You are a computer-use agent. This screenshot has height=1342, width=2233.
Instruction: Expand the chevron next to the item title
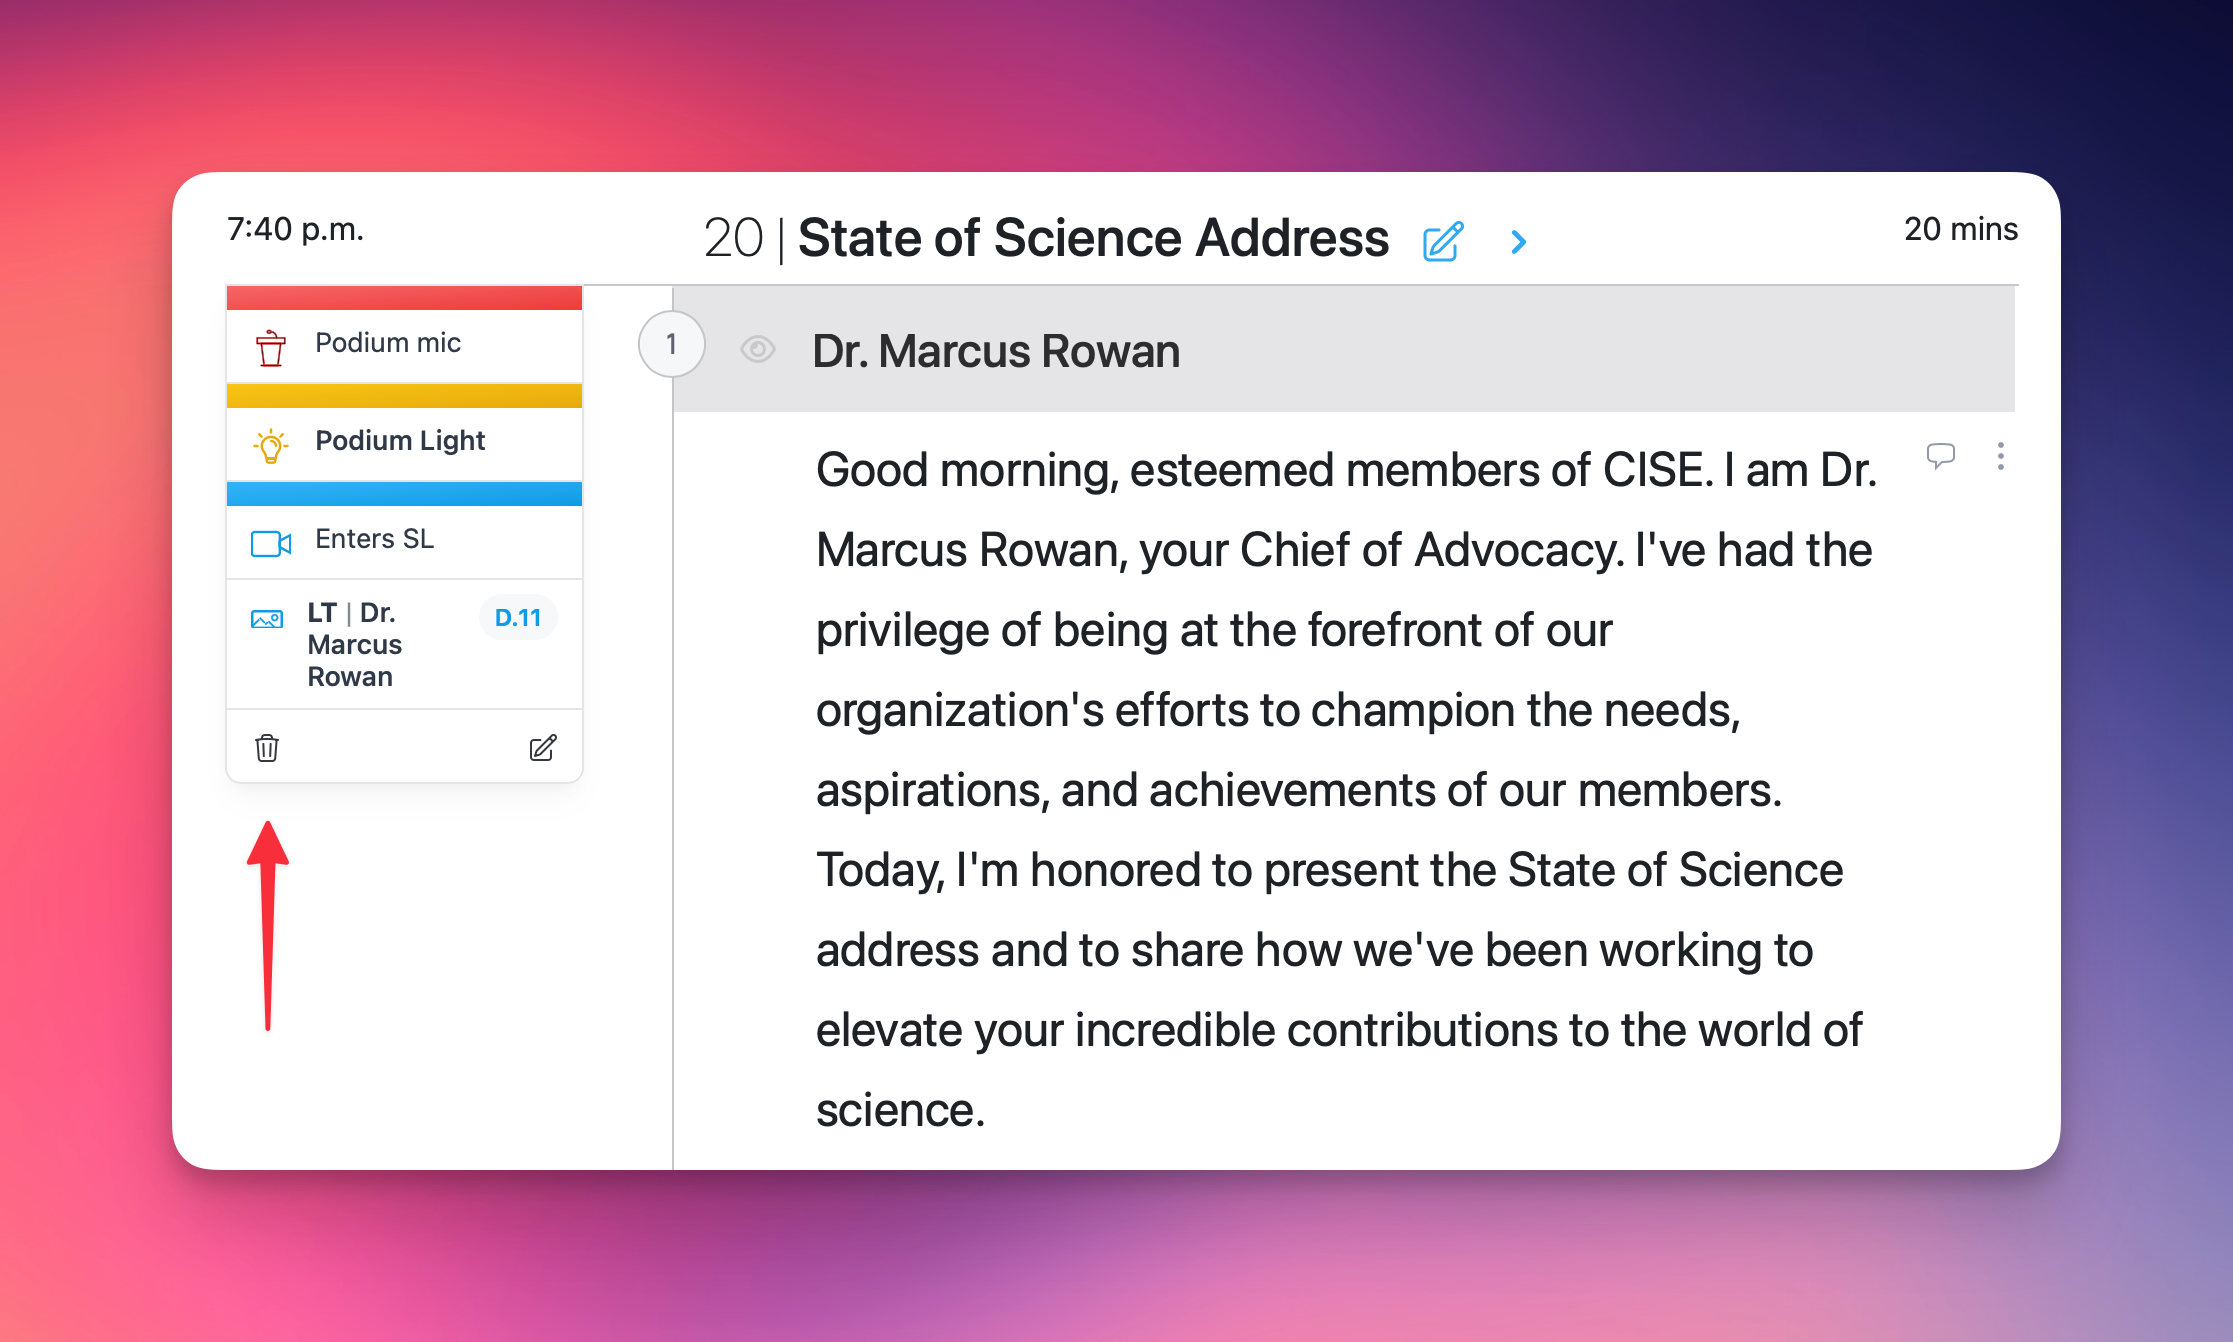[1518, 242]
